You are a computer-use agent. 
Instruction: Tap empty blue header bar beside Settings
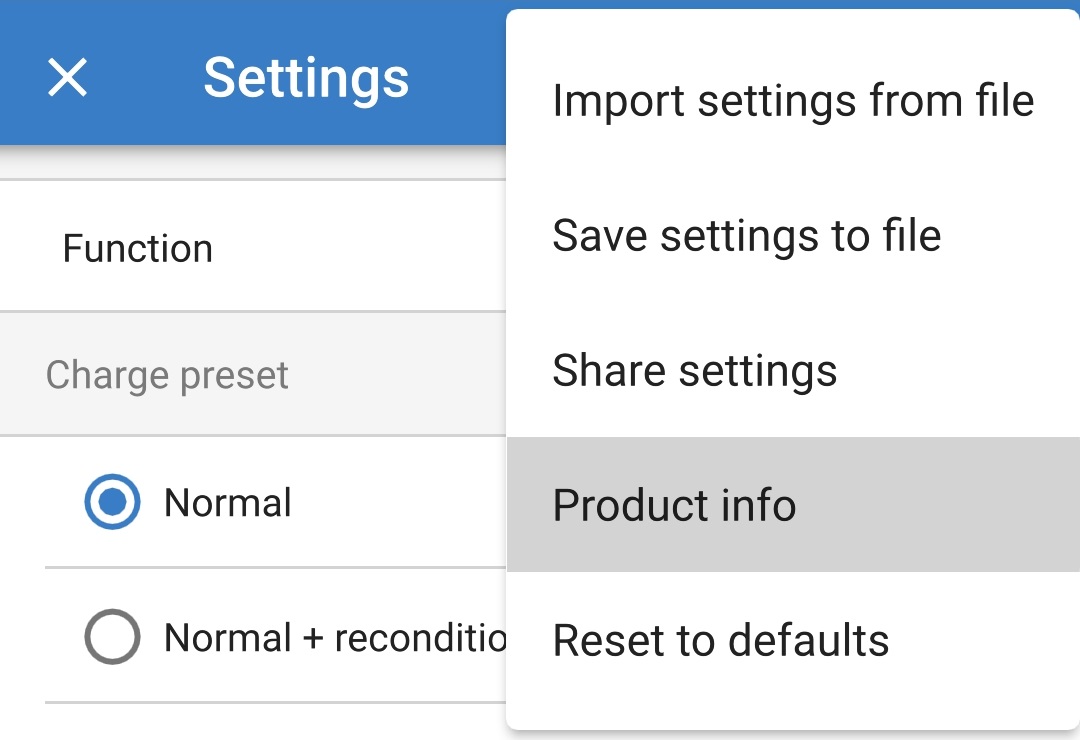pyautogui.click(x=460, y=77)
